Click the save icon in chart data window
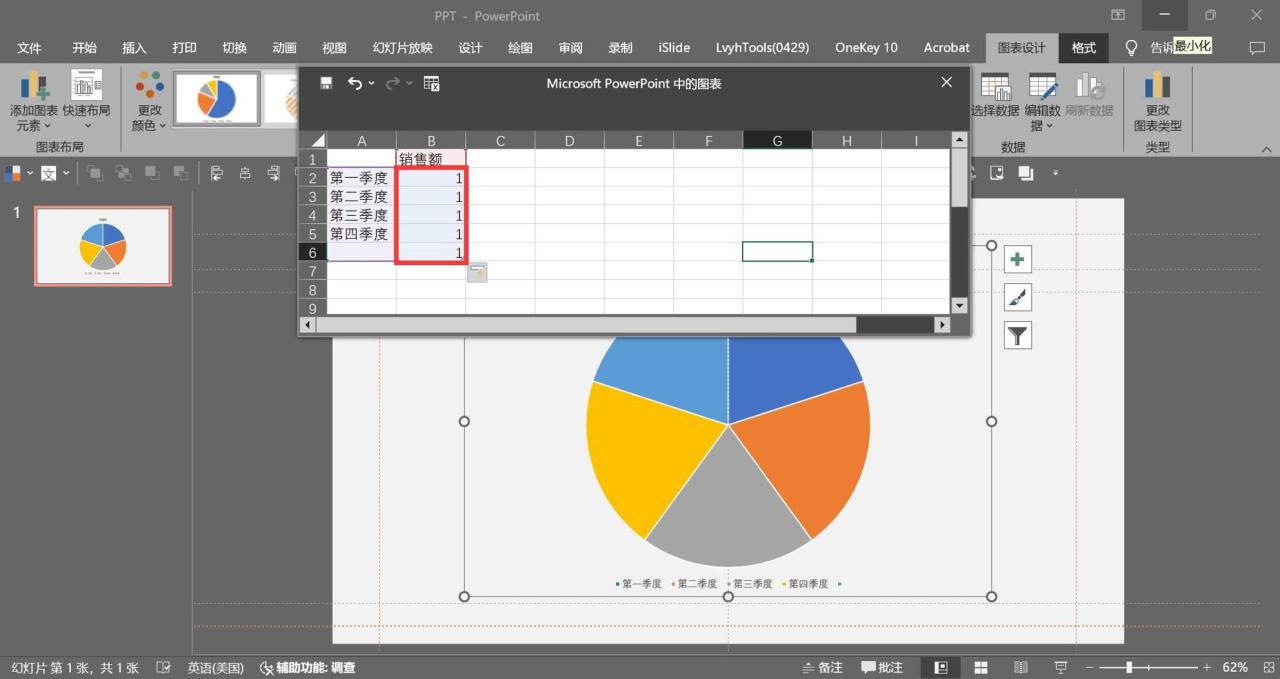This screenshot has width=1280, height=679. [x=326, y=84]
